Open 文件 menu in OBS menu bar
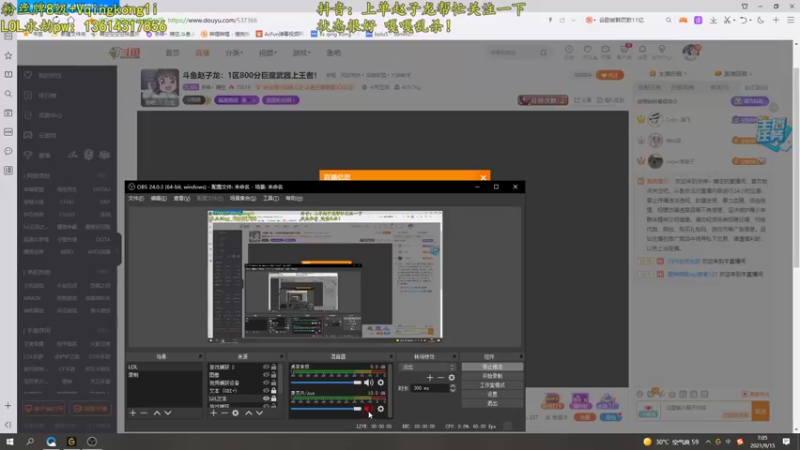 coord(136,198)
